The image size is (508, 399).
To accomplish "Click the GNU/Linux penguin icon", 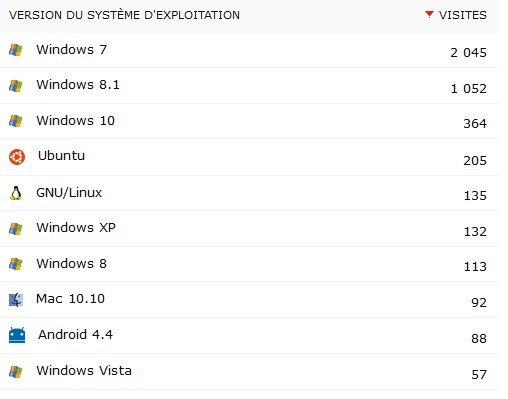I will pos(16,193).
